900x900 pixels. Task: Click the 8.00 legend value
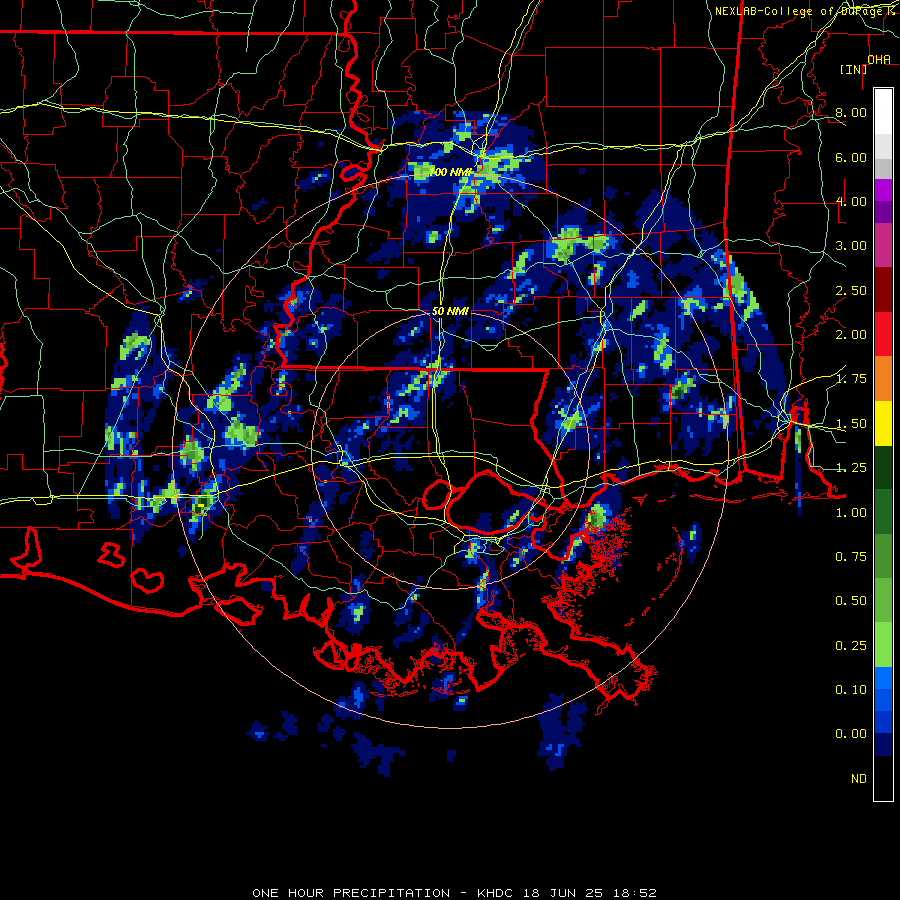[851, 112]
